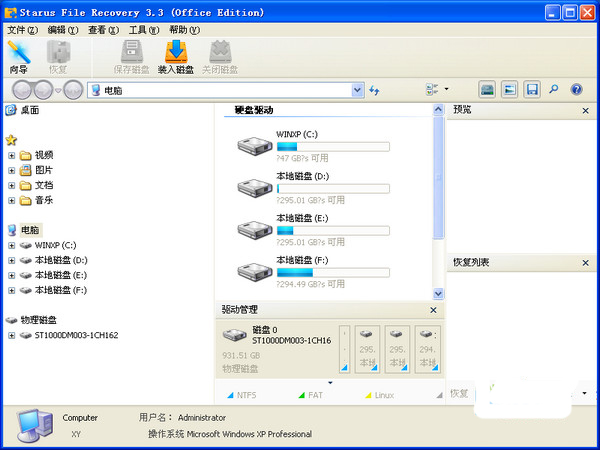
Task: Open the 文件 menu
Action: 23,30
